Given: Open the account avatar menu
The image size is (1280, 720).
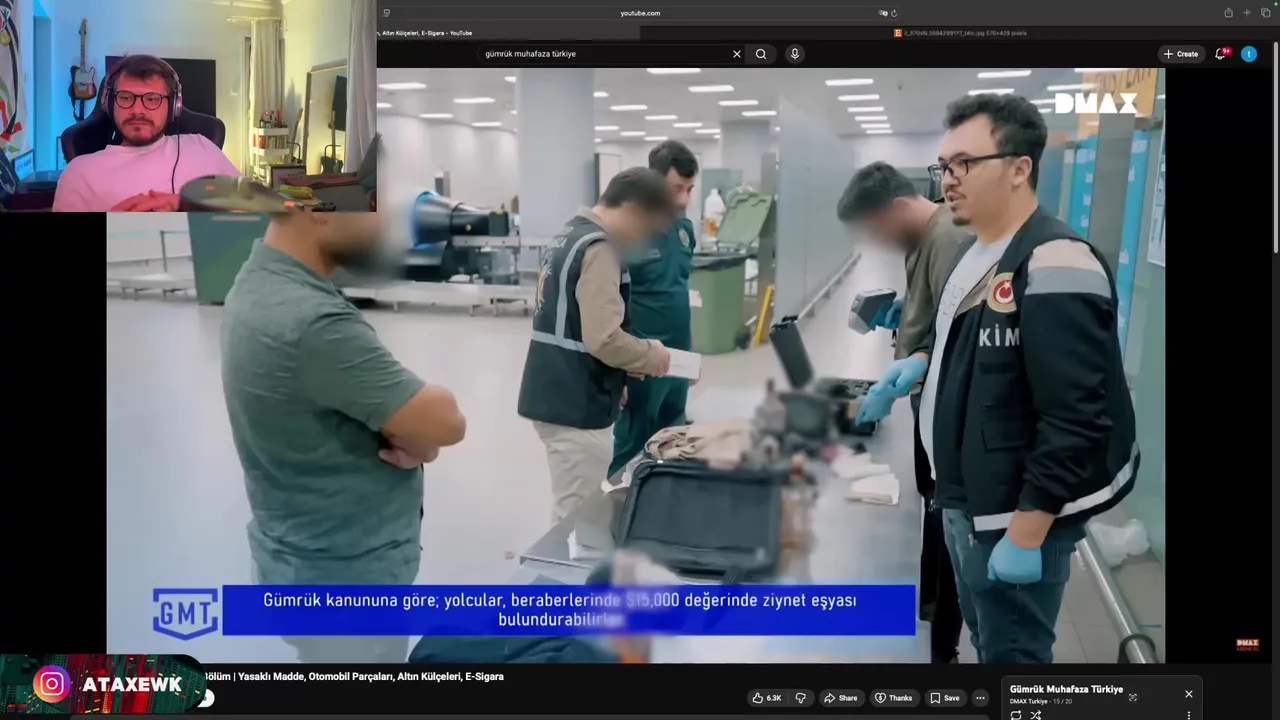Looking at the screenshot, I should [x=1249, y=54].
